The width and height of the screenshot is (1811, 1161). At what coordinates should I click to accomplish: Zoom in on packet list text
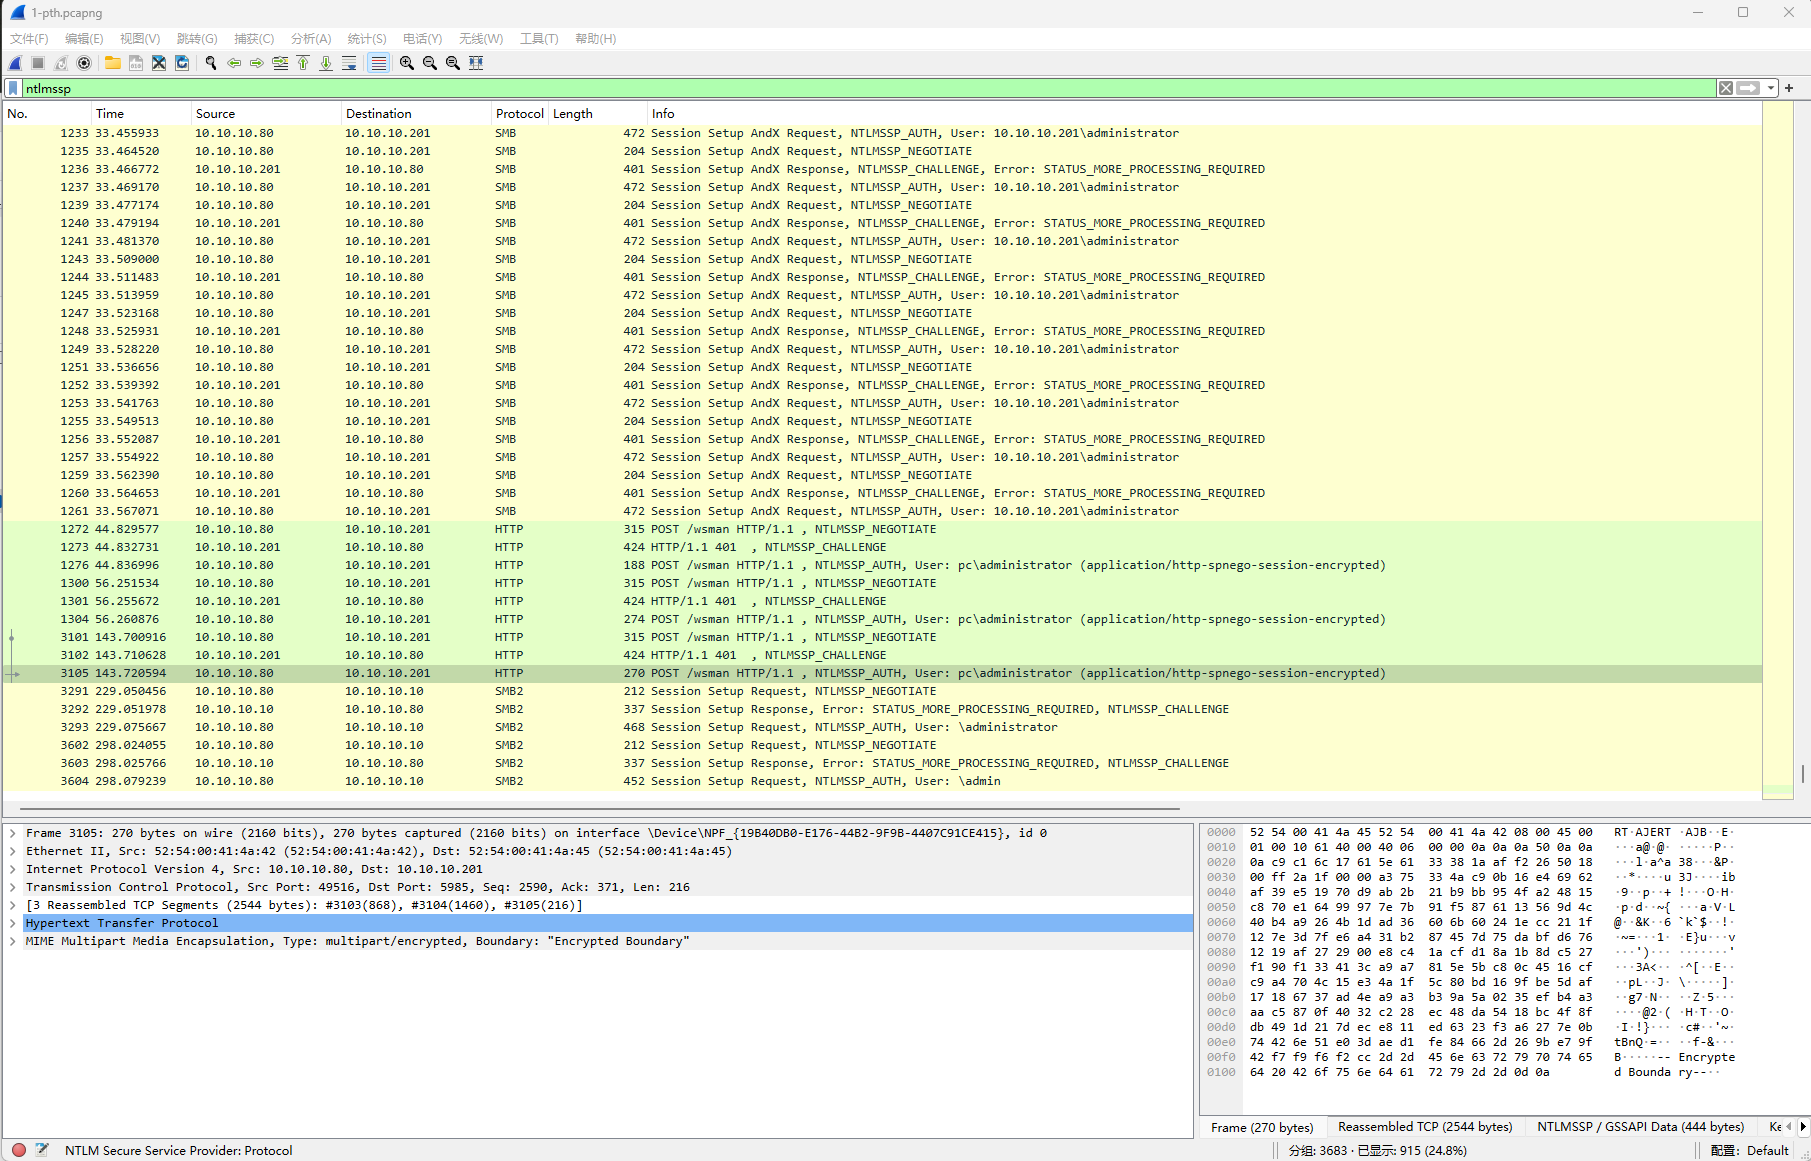407,63
